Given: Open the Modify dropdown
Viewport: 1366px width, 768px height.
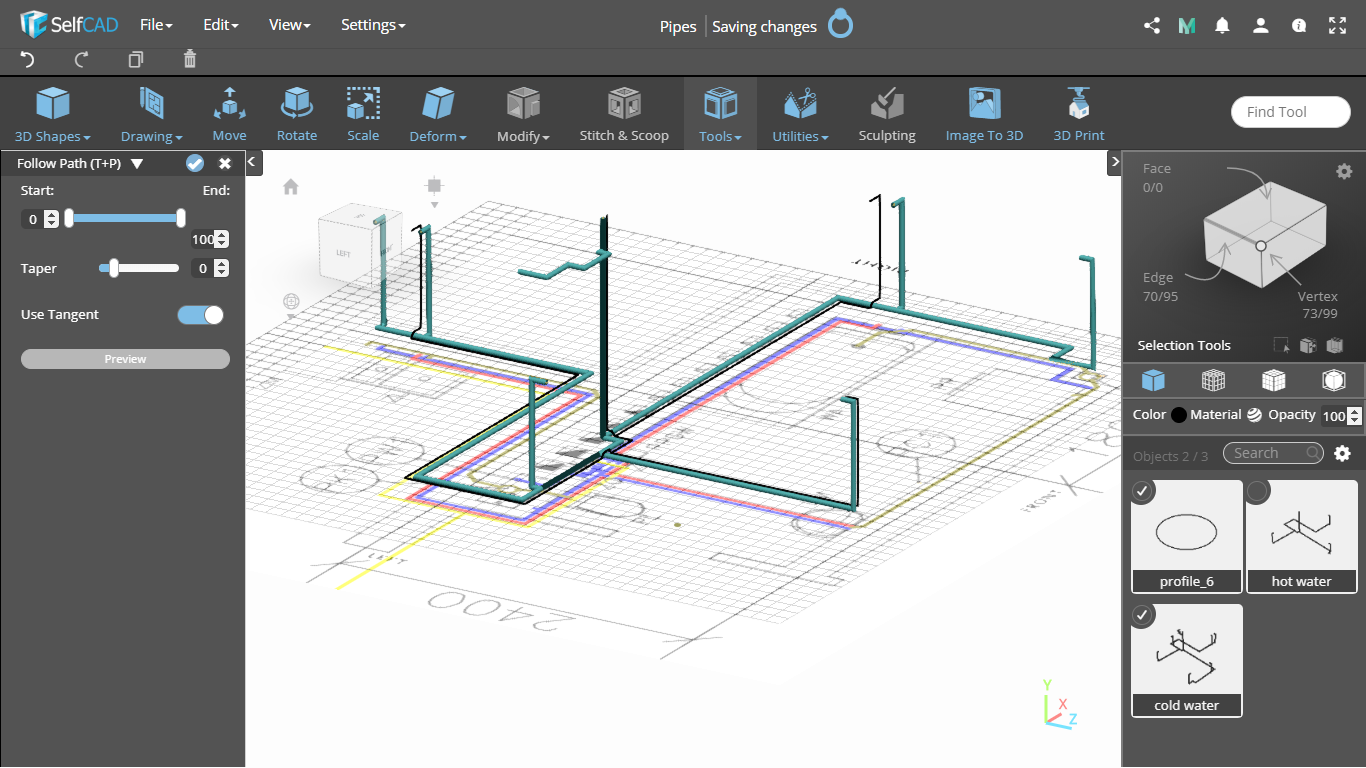Looking at the screenshot, I should coord(523,114).
